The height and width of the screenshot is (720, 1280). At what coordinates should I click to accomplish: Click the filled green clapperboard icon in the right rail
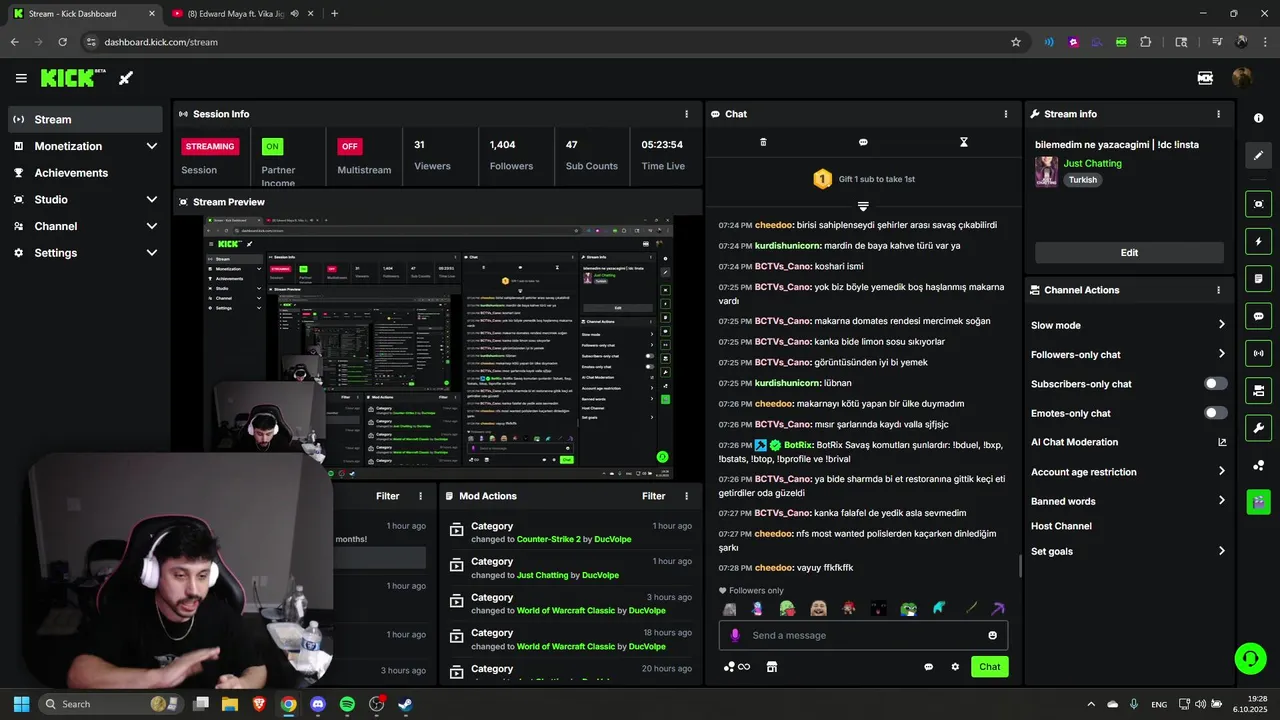pos(1258,501)
